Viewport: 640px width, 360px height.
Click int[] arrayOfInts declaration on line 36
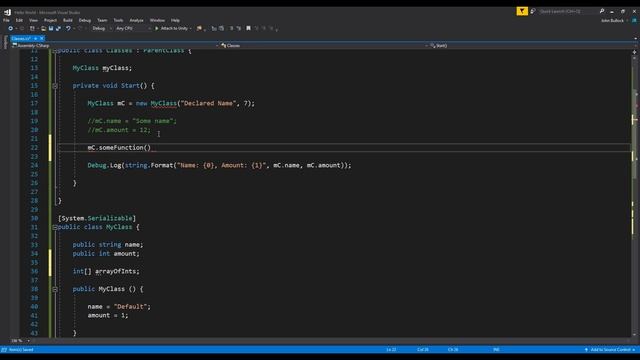click(x=106, y=271)
